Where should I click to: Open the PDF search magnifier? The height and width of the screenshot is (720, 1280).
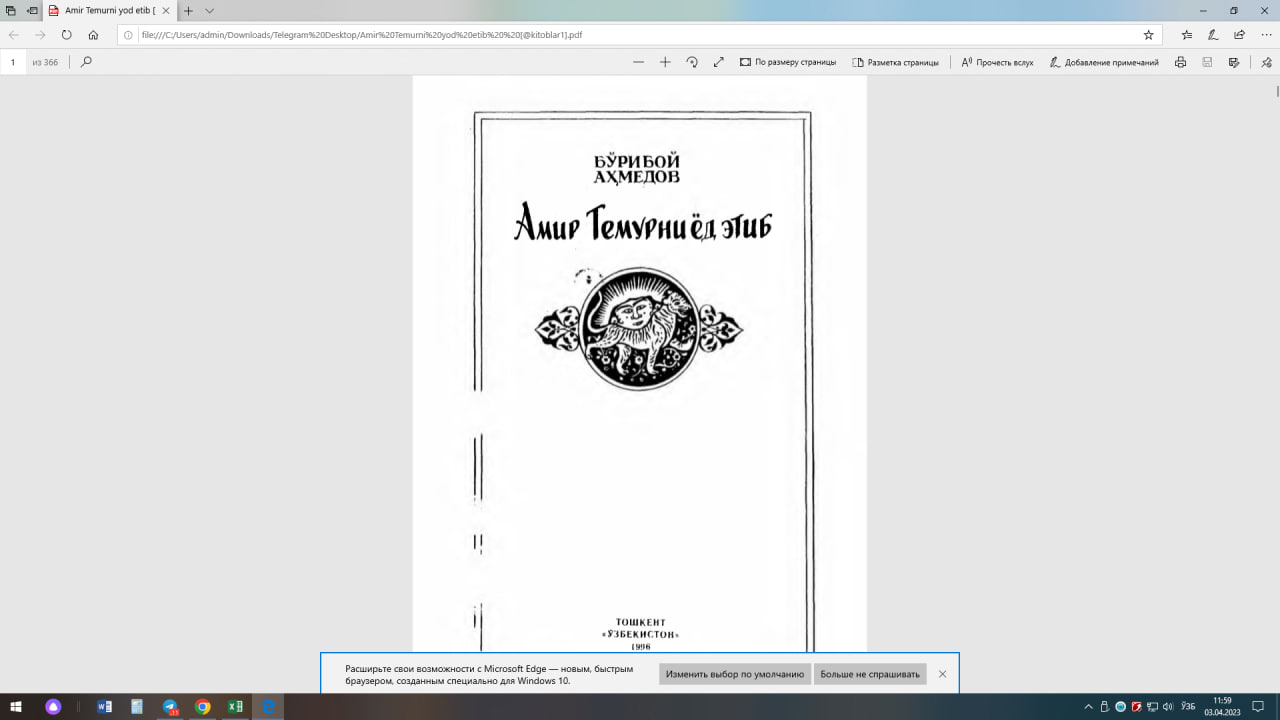[86, 62]
